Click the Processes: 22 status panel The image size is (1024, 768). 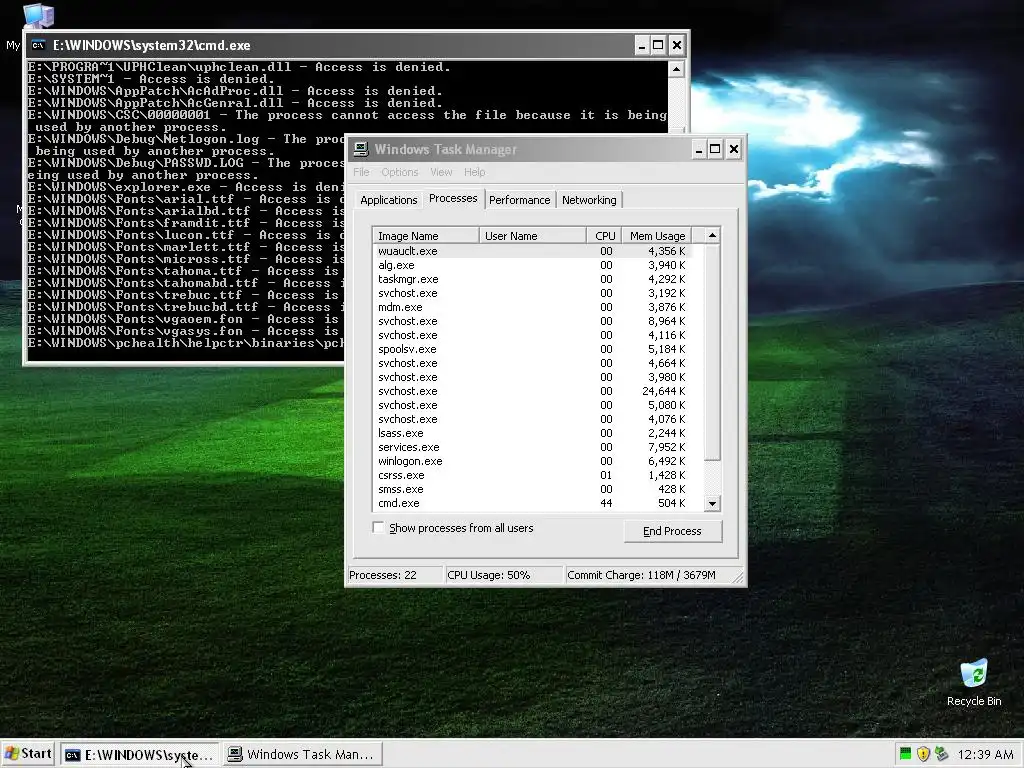pos(394,575)
